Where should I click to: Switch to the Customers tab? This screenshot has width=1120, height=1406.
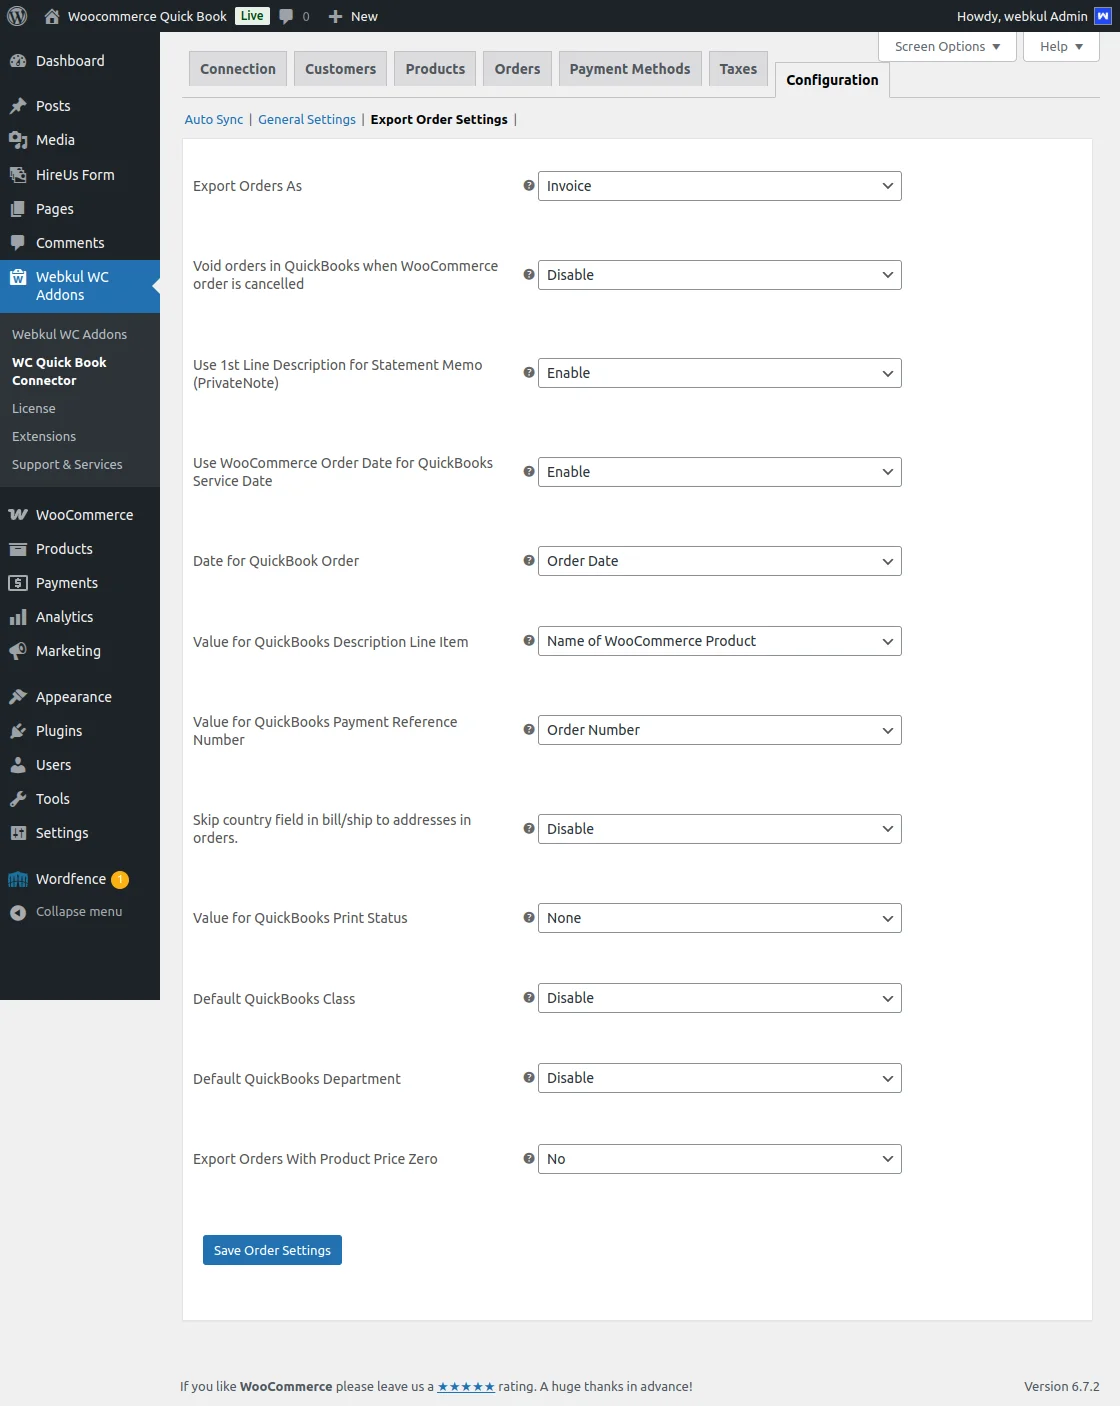pos(340,68)
